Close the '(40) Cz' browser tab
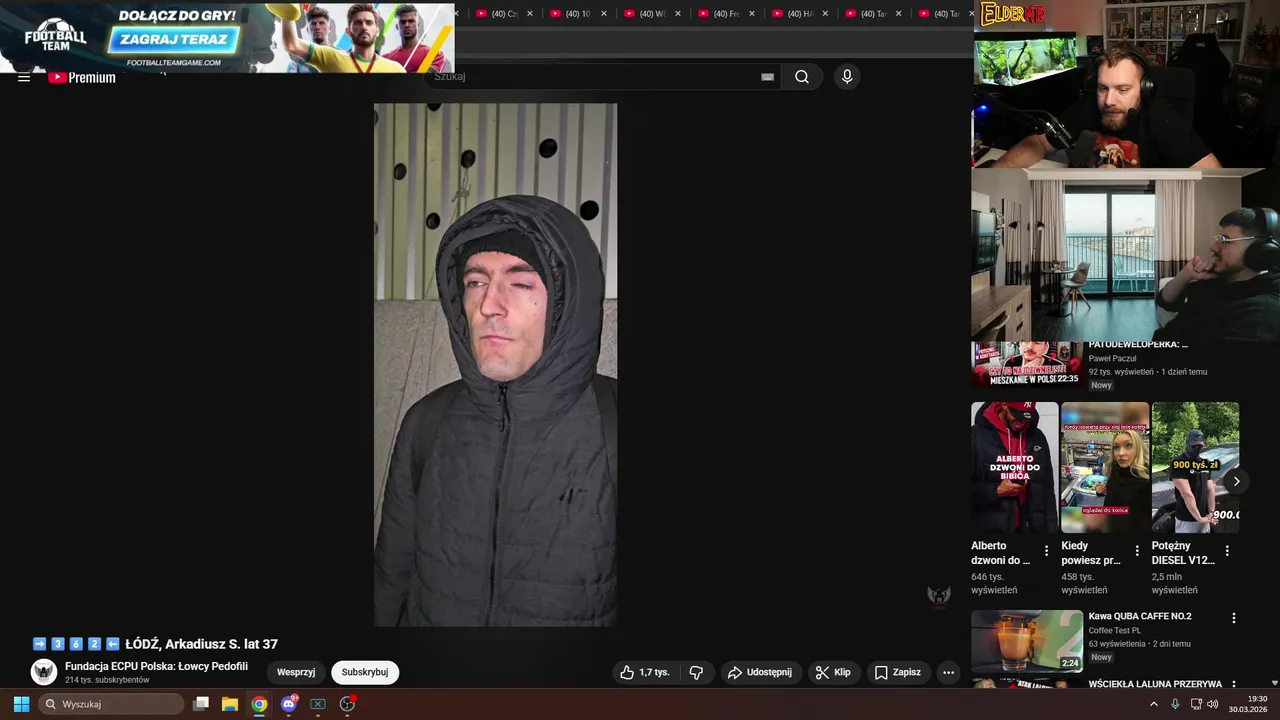Screen dimensions: 1280x720 530,14
